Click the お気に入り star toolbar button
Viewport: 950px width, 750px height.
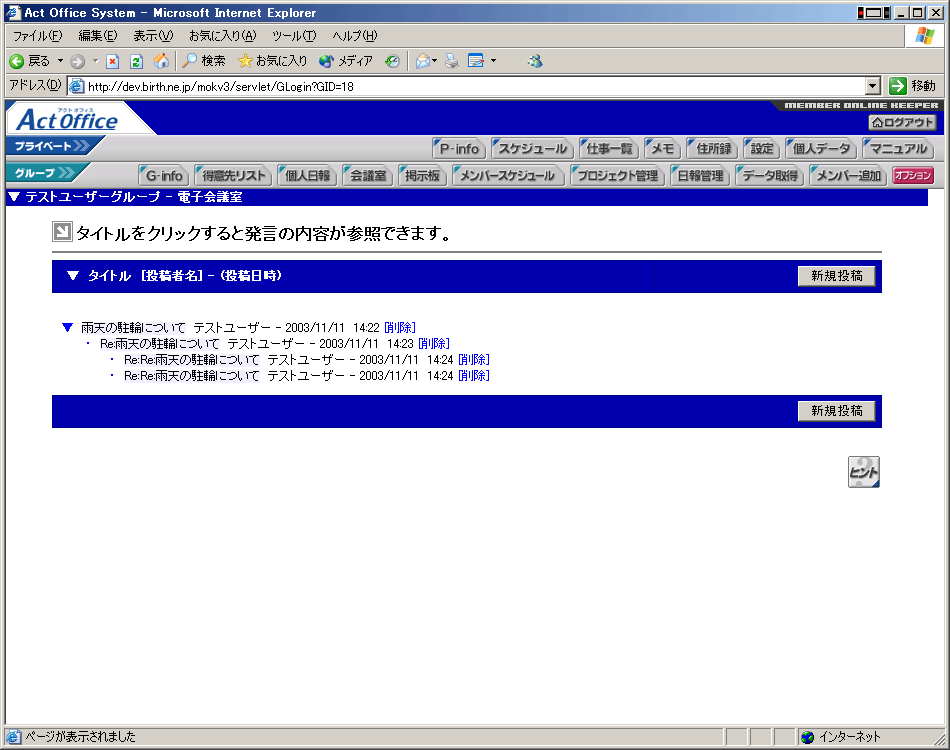click(273, 61)
